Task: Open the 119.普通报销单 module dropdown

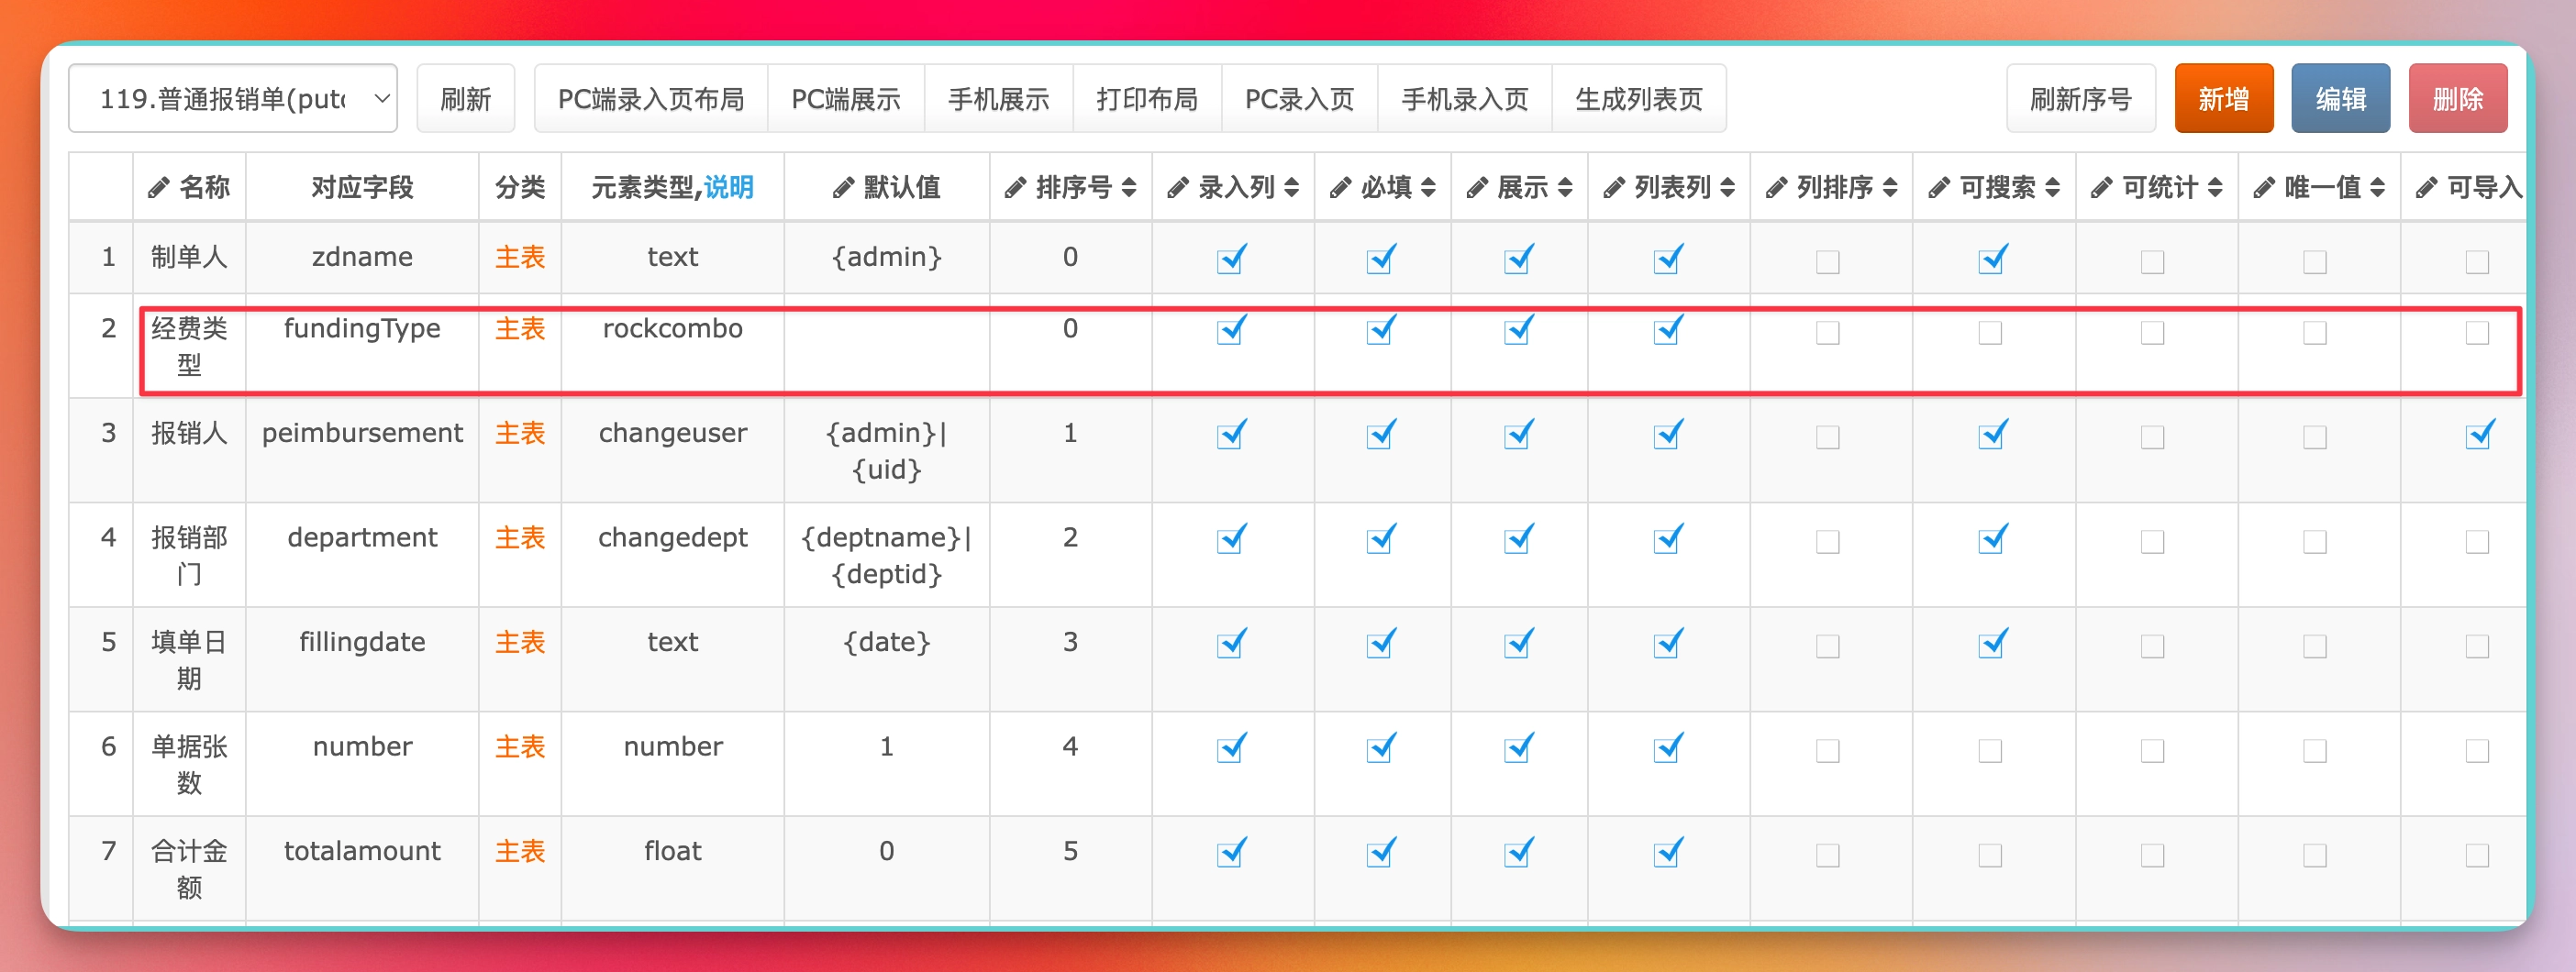Action: 233,98
